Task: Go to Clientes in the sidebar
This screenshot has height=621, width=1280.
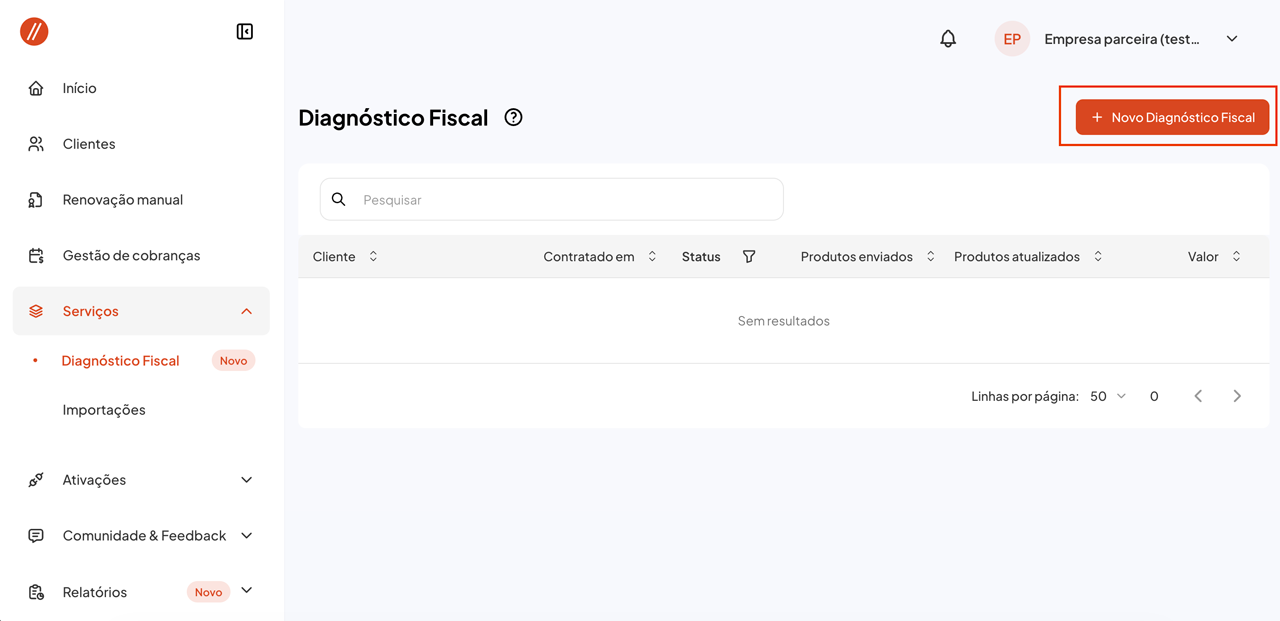Action: [89, 144]
